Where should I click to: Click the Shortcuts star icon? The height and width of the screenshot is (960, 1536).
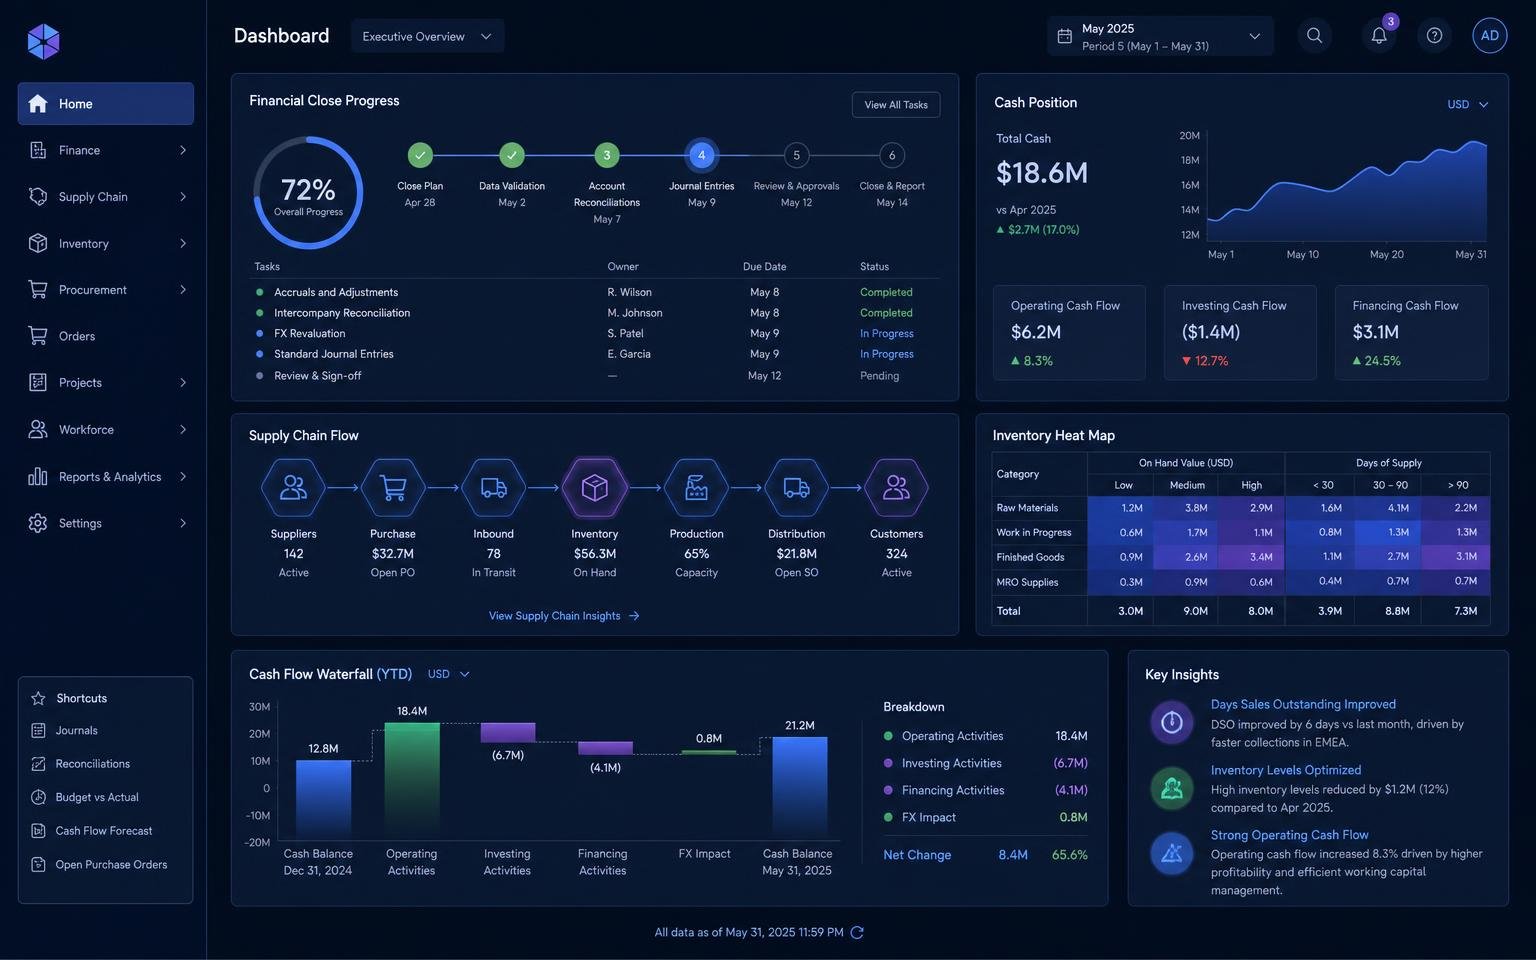click(38, 698)
